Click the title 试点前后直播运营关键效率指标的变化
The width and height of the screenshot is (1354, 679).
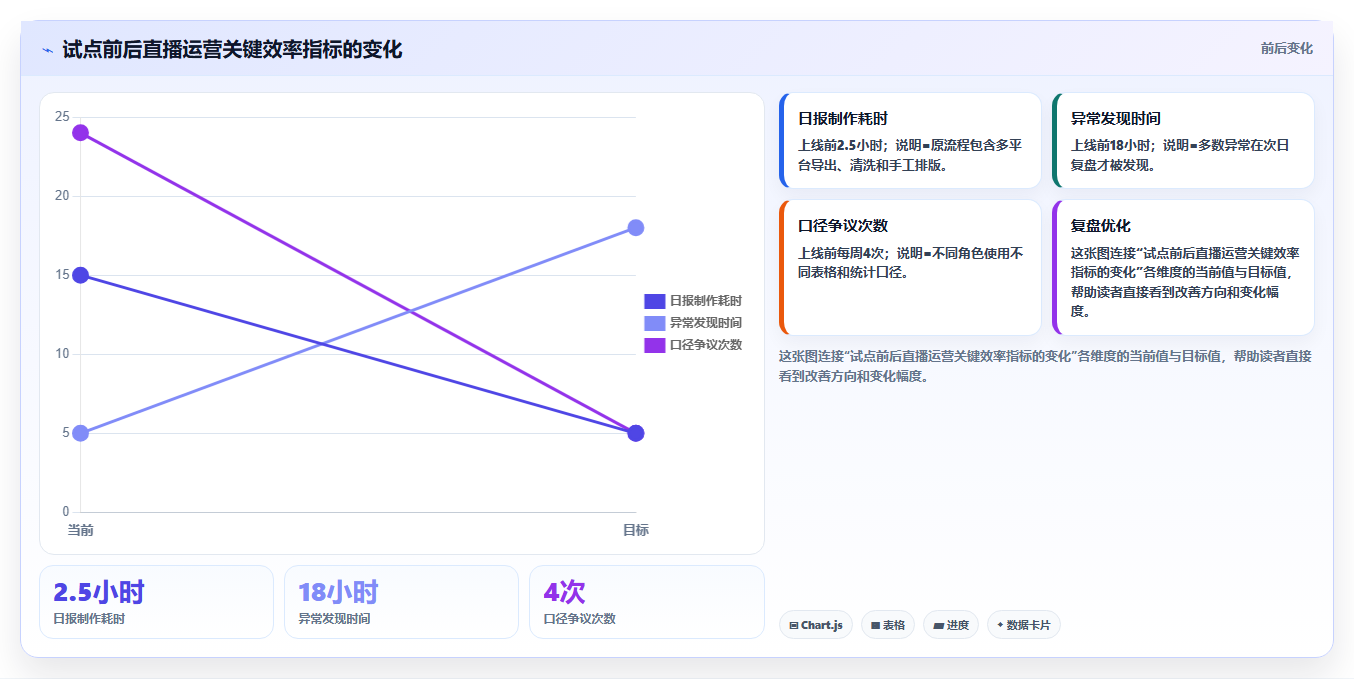click(x=232, y=50)
